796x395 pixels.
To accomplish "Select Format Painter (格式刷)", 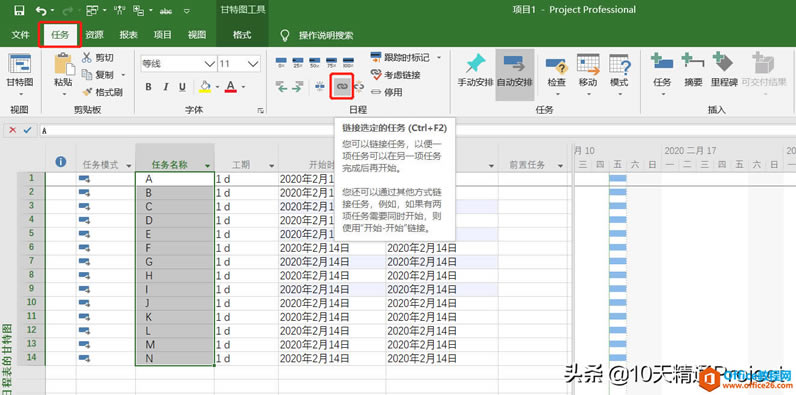I will click(x=103, y=92).
